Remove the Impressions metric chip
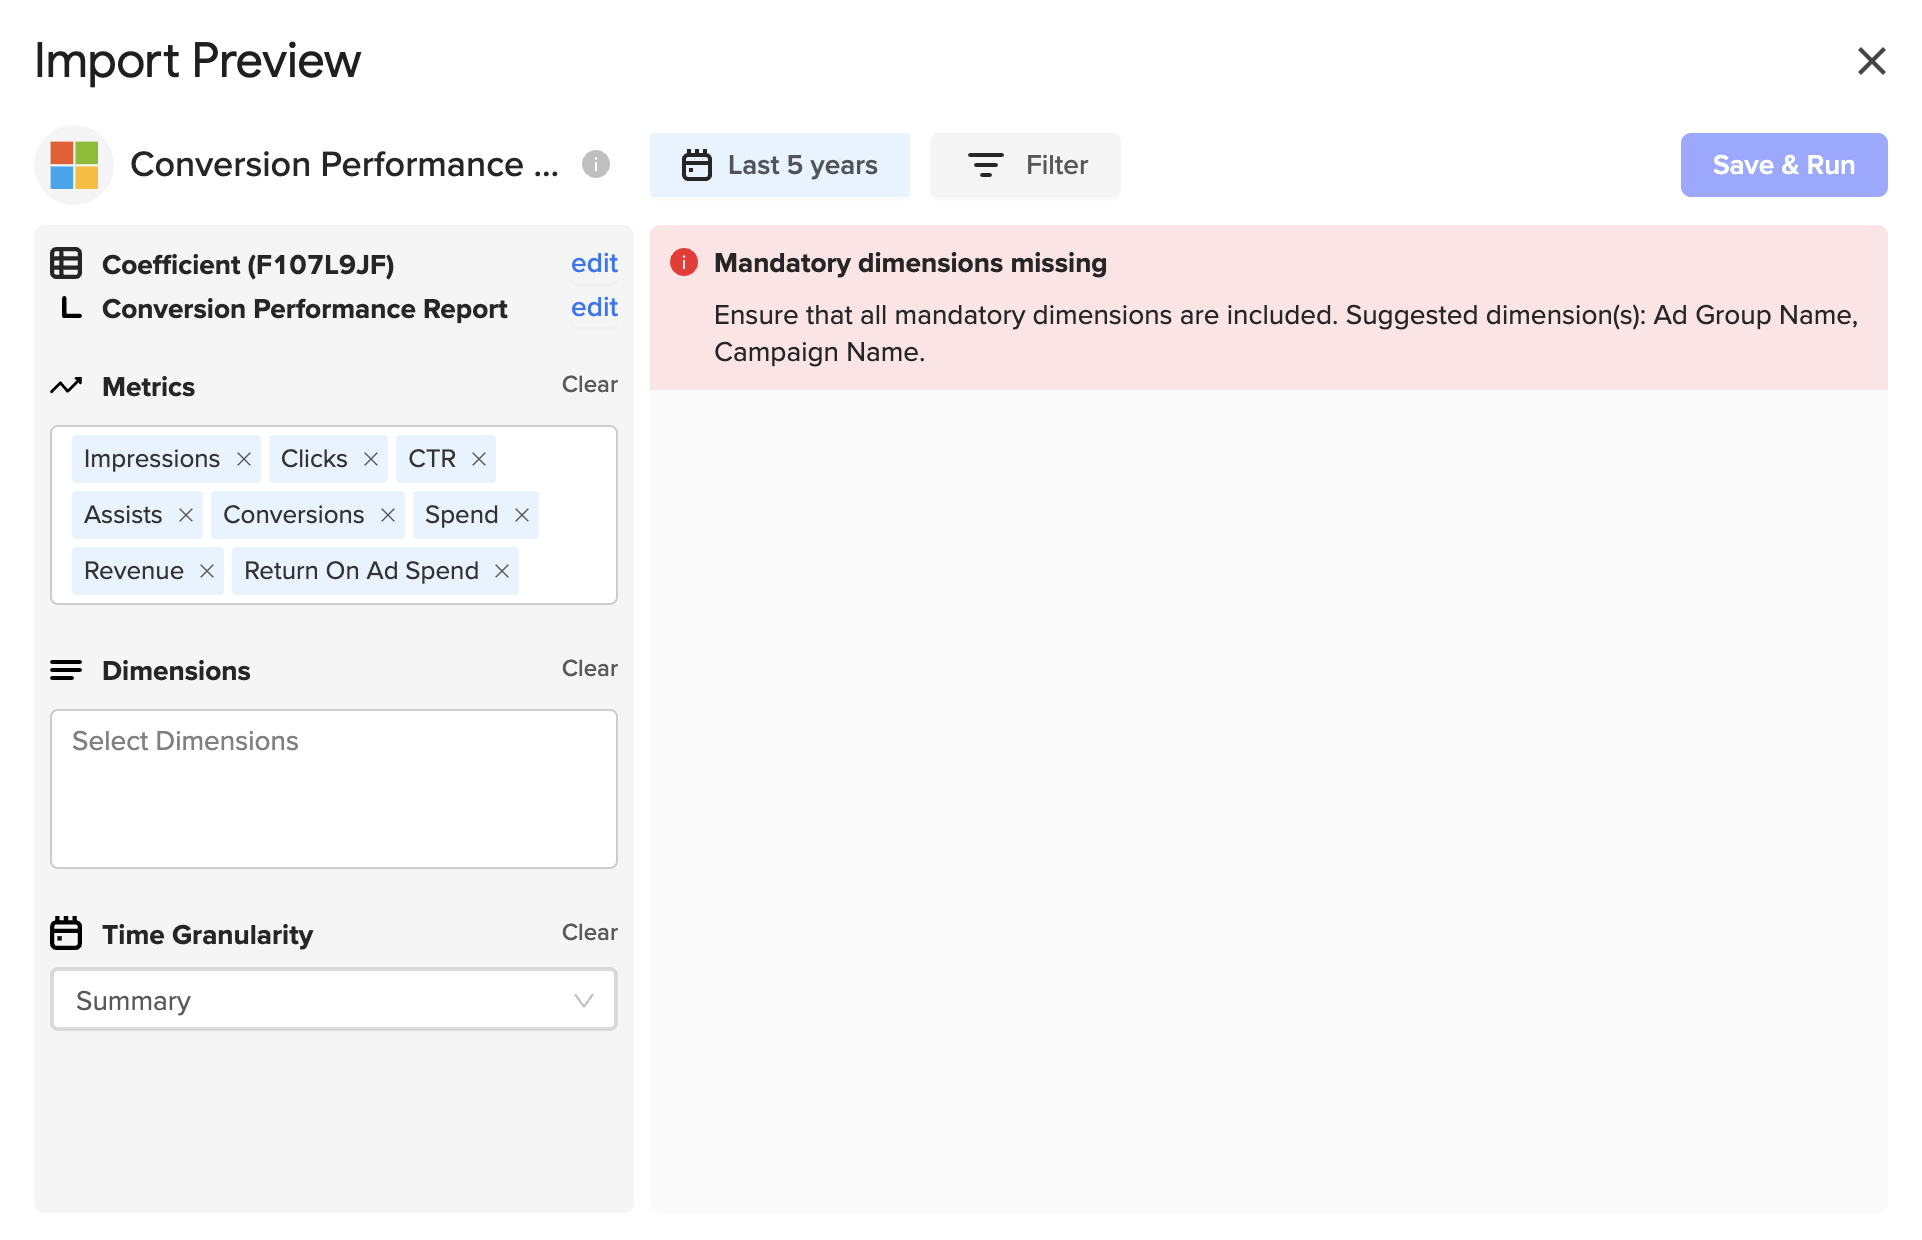This screenshot has width=1922, height=1240. [x=243, y=459]
